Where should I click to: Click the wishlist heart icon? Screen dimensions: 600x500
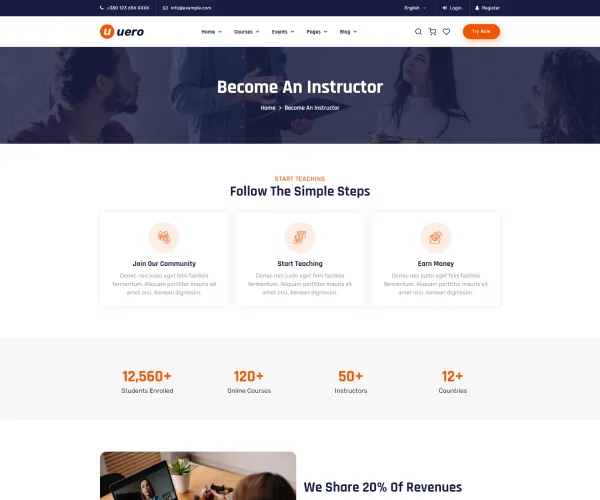click(446, 32)
